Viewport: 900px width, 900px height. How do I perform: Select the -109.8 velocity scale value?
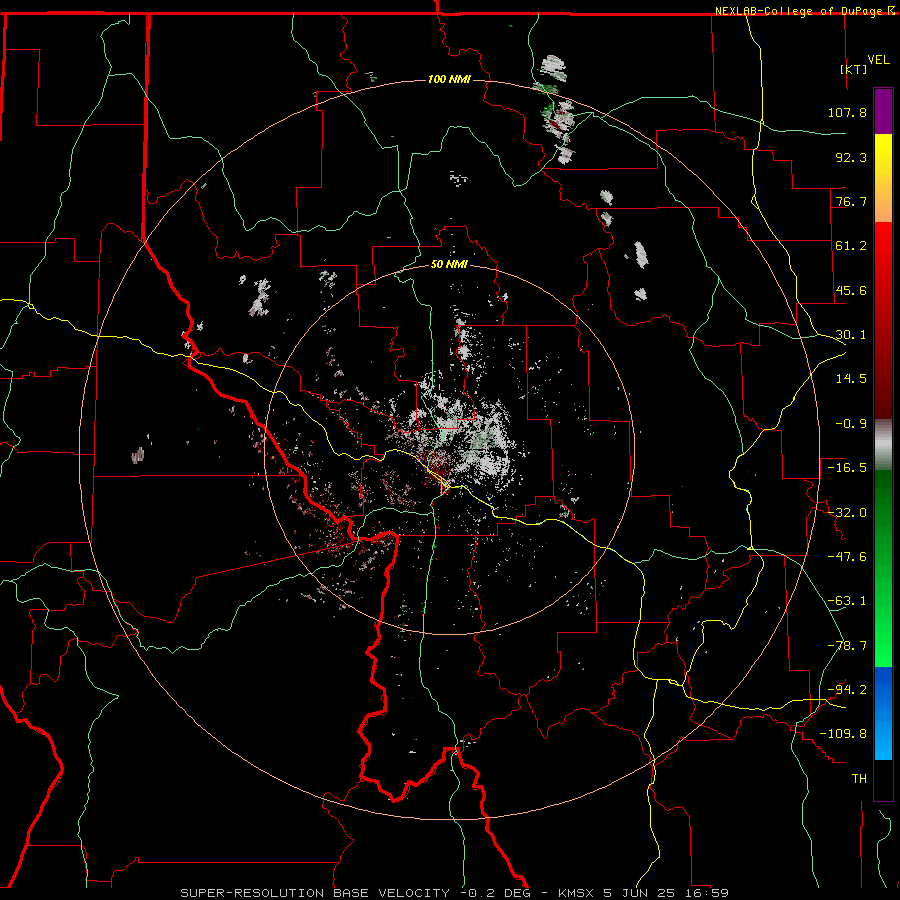click(843, 734)
